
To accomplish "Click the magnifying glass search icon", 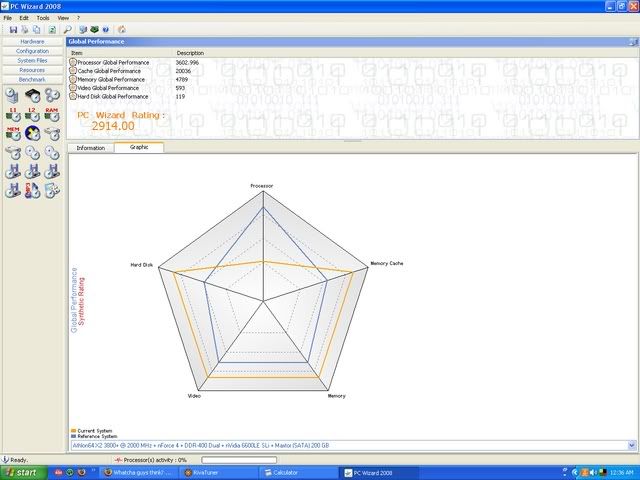I will [68, 29].
